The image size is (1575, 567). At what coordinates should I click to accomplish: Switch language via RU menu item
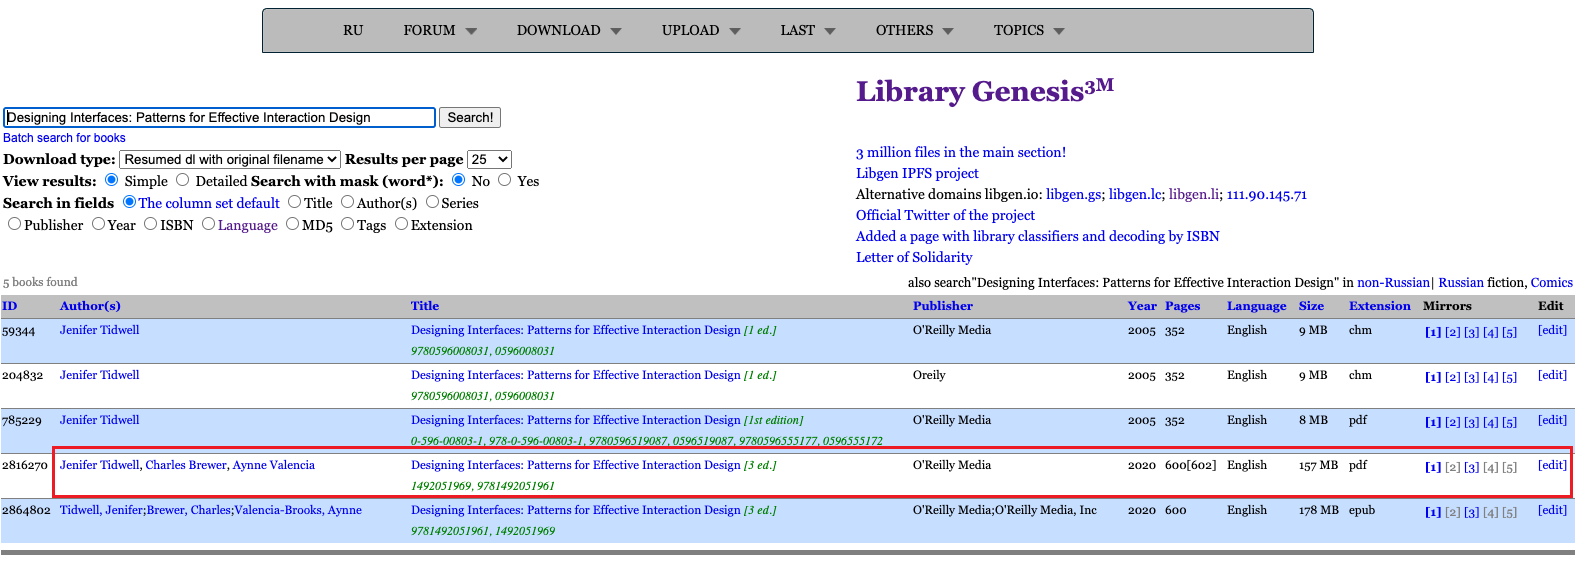tap(353, 31)
